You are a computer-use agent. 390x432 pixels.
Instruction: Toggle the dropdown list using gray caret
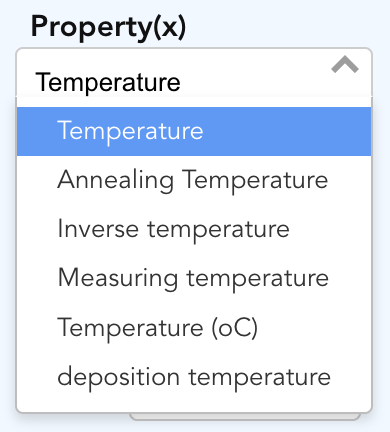(x=345, y=65)
